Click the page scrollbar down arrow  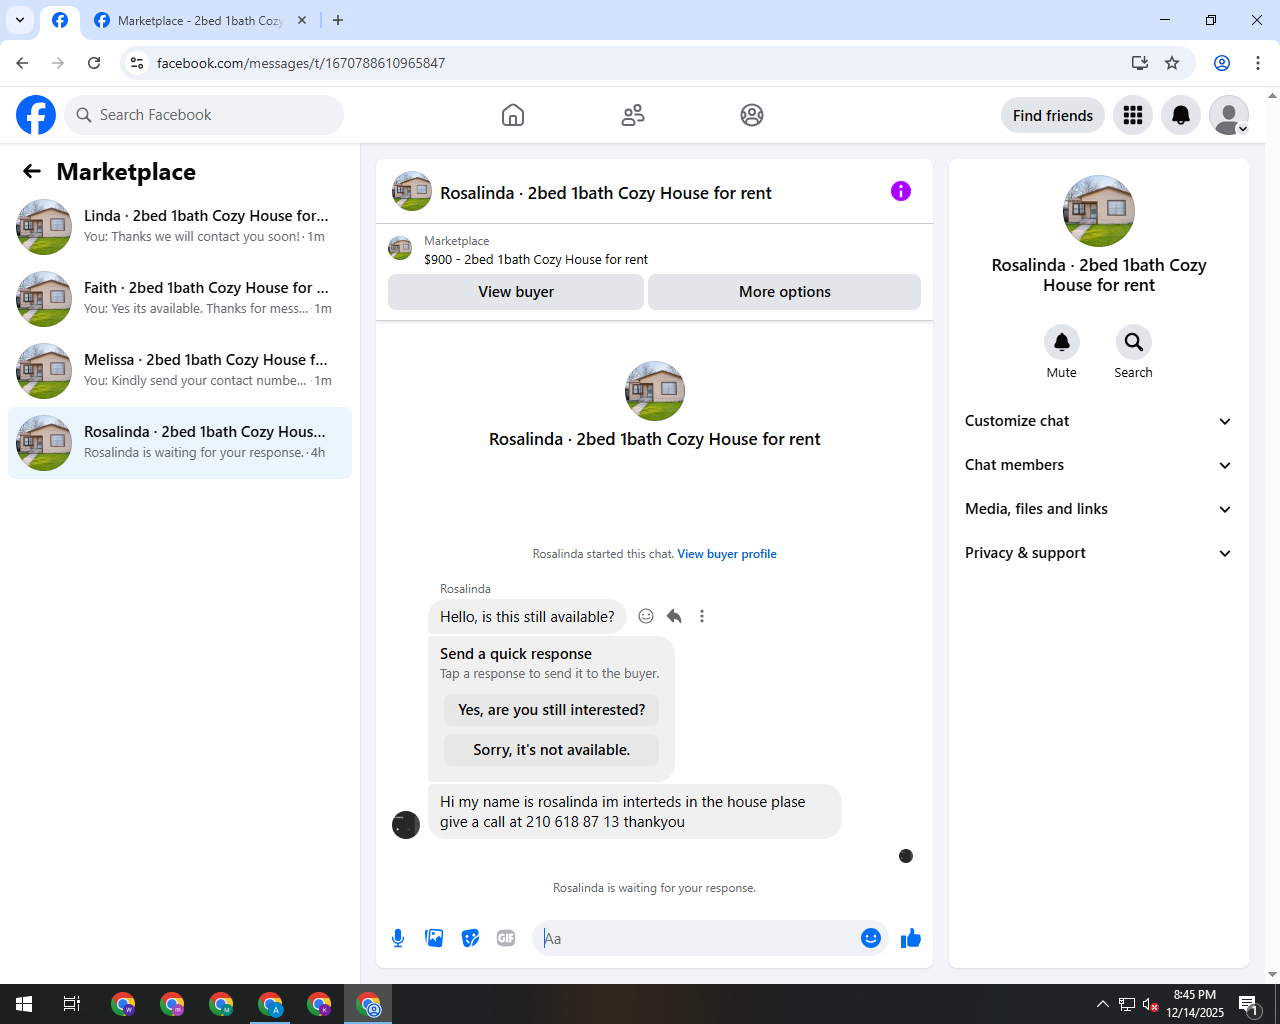[x=1272, y=975]
